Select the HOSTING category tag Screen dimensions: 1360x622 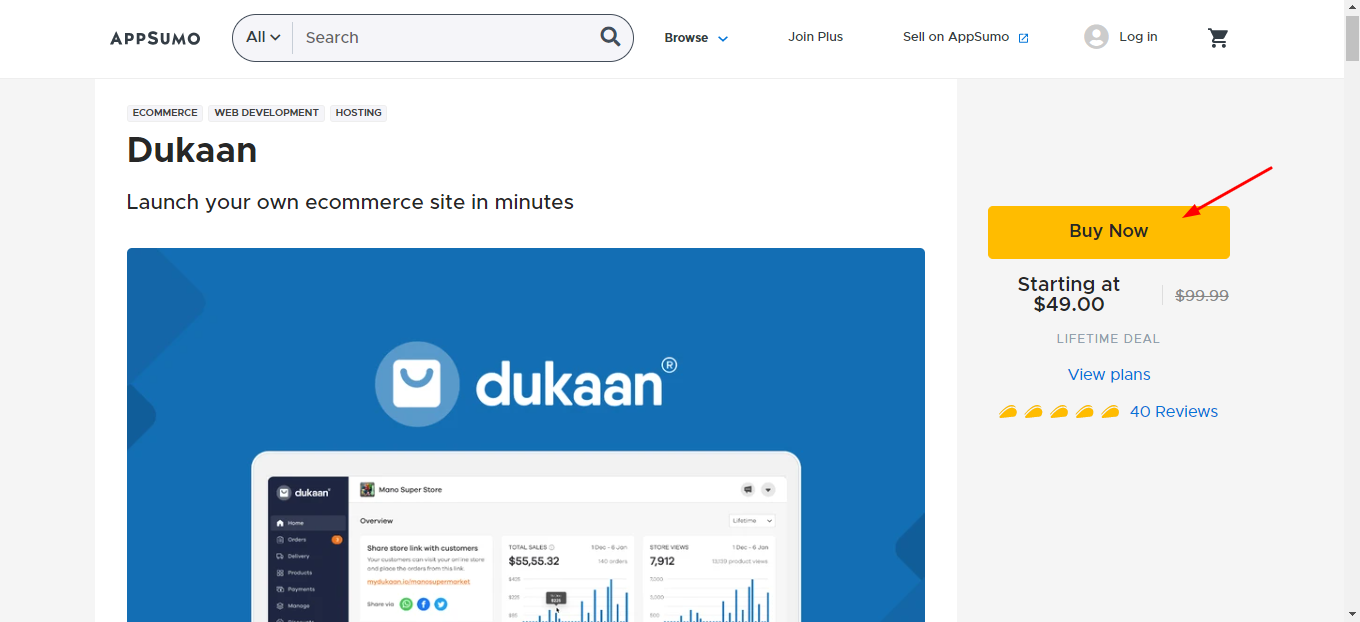coord(358,113)
